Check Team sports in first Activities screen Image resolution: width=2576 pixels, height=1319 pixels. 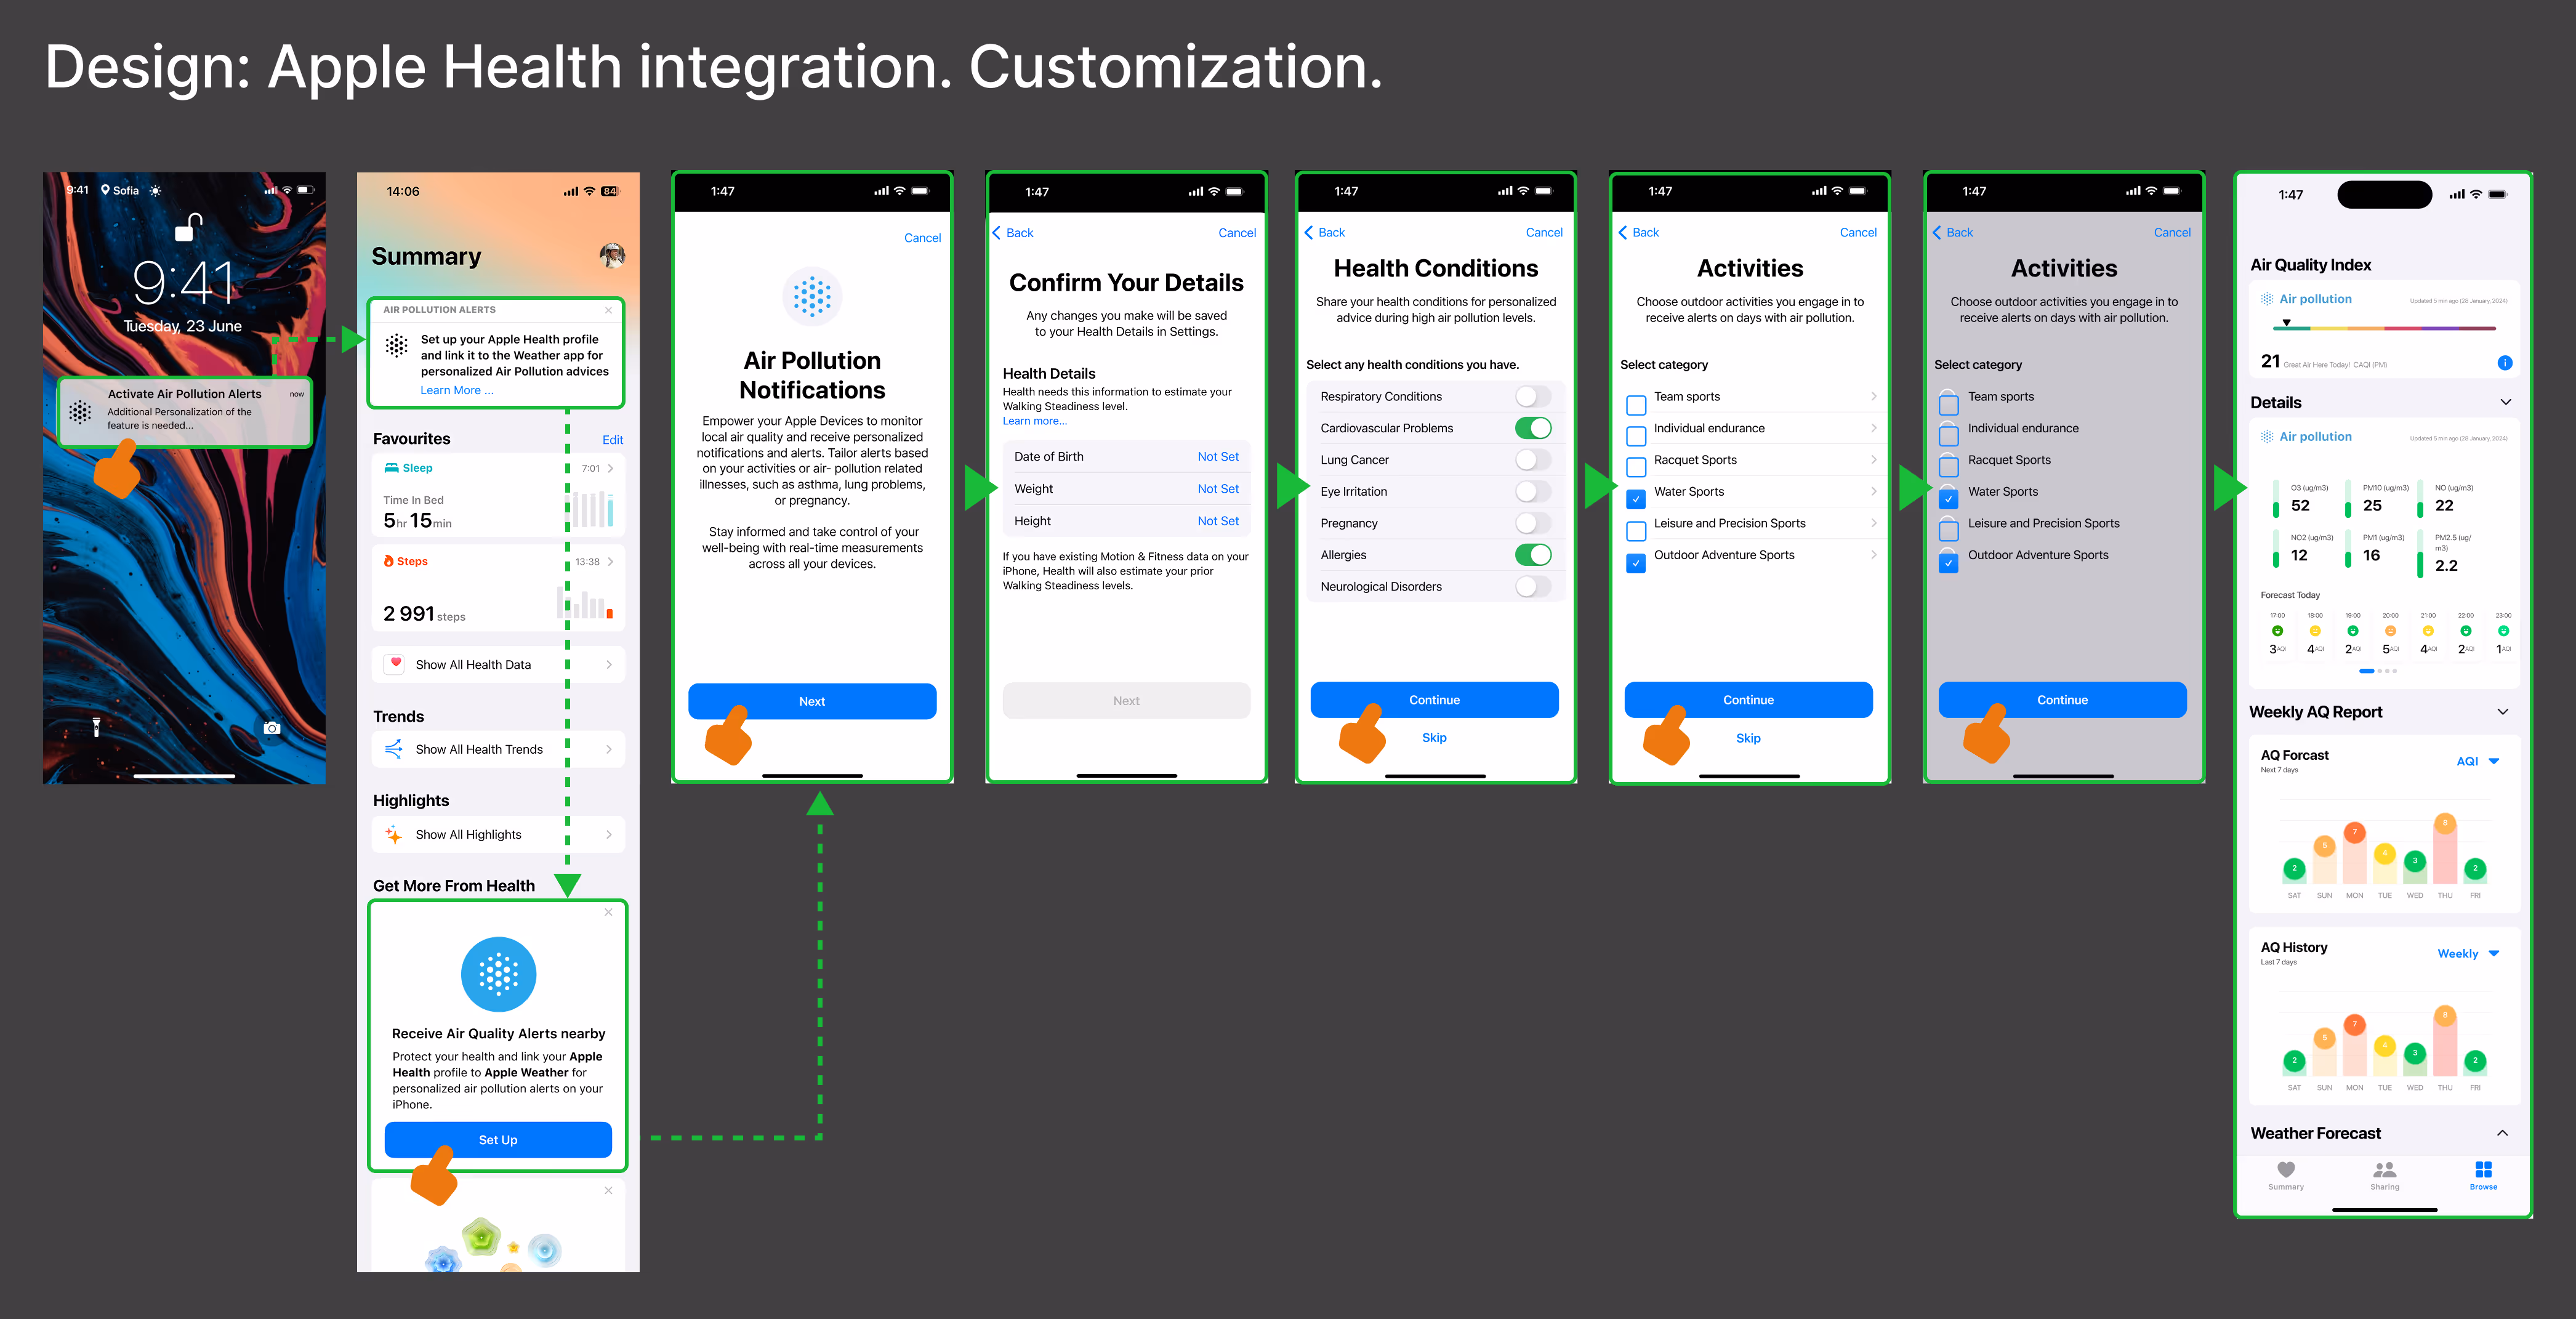tap(1636, 405)
